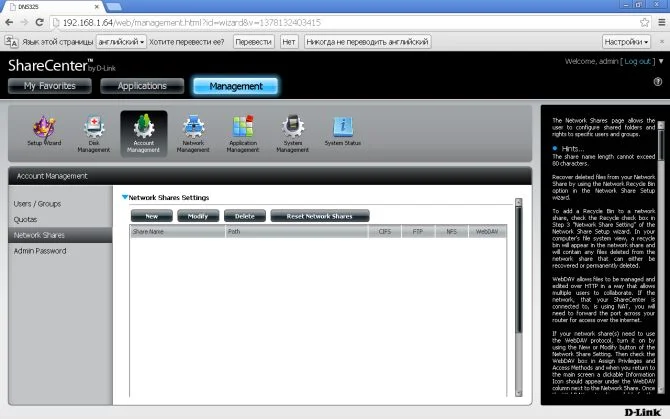Image resolution: width=670 pixels, height=419 pixels.
Task: Click the Log out link
Action: click(x=637, y=61)
